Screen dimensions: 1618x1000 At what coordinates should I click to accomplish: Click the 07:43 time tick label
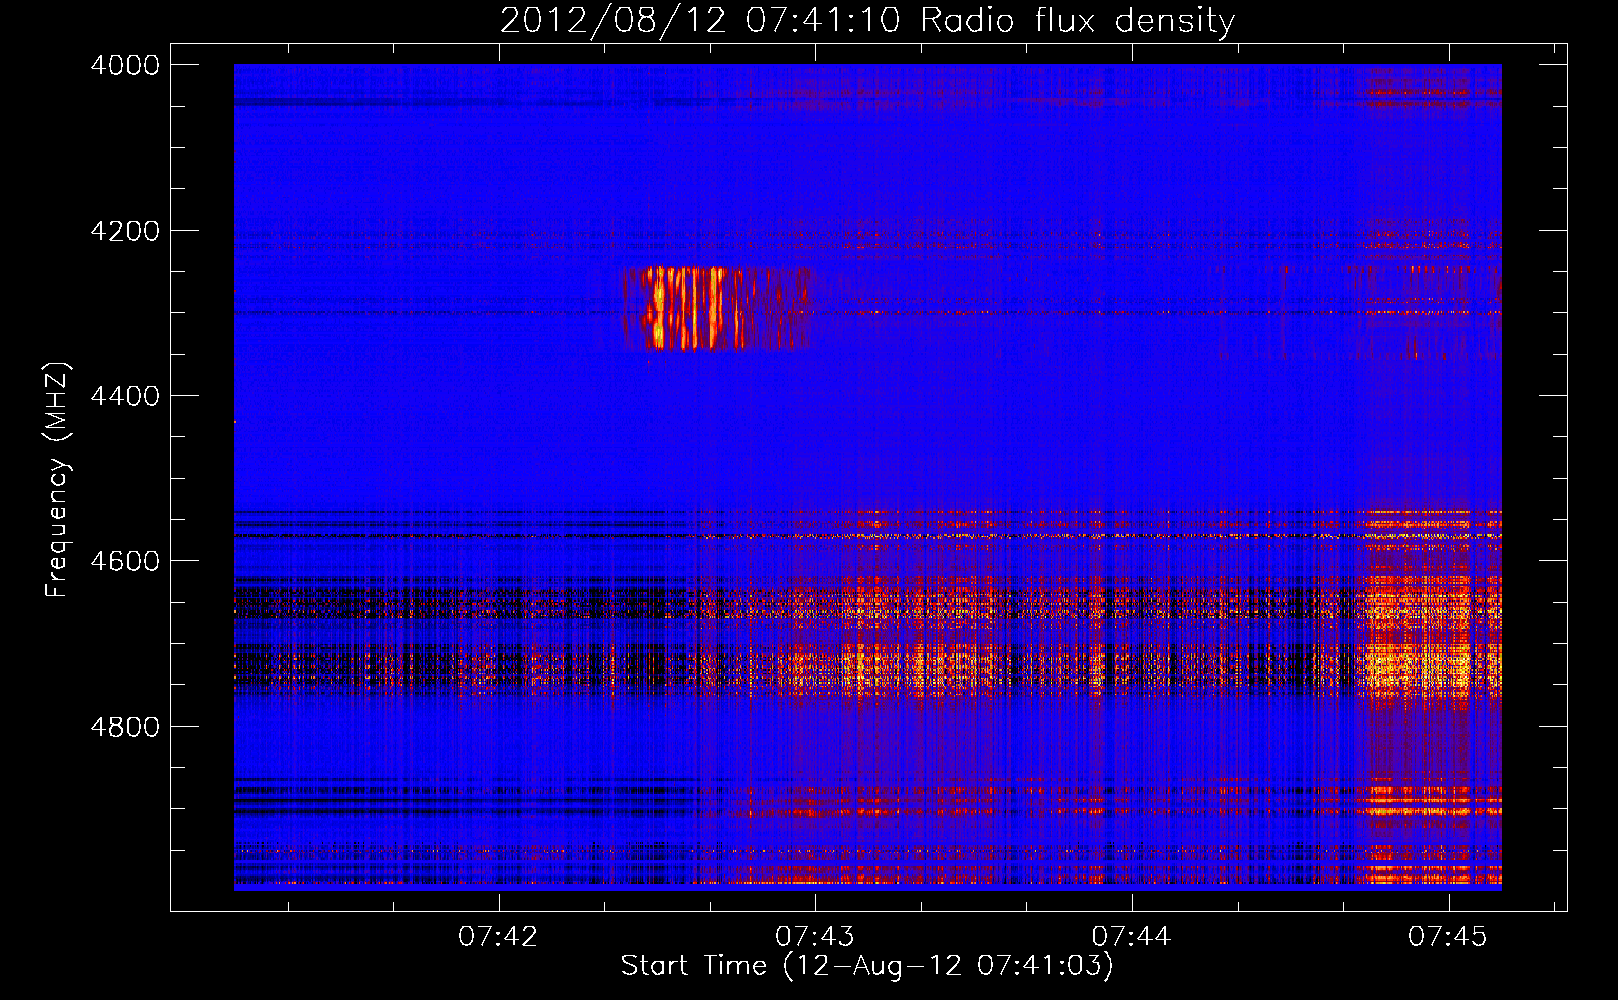tap(815, 936)
